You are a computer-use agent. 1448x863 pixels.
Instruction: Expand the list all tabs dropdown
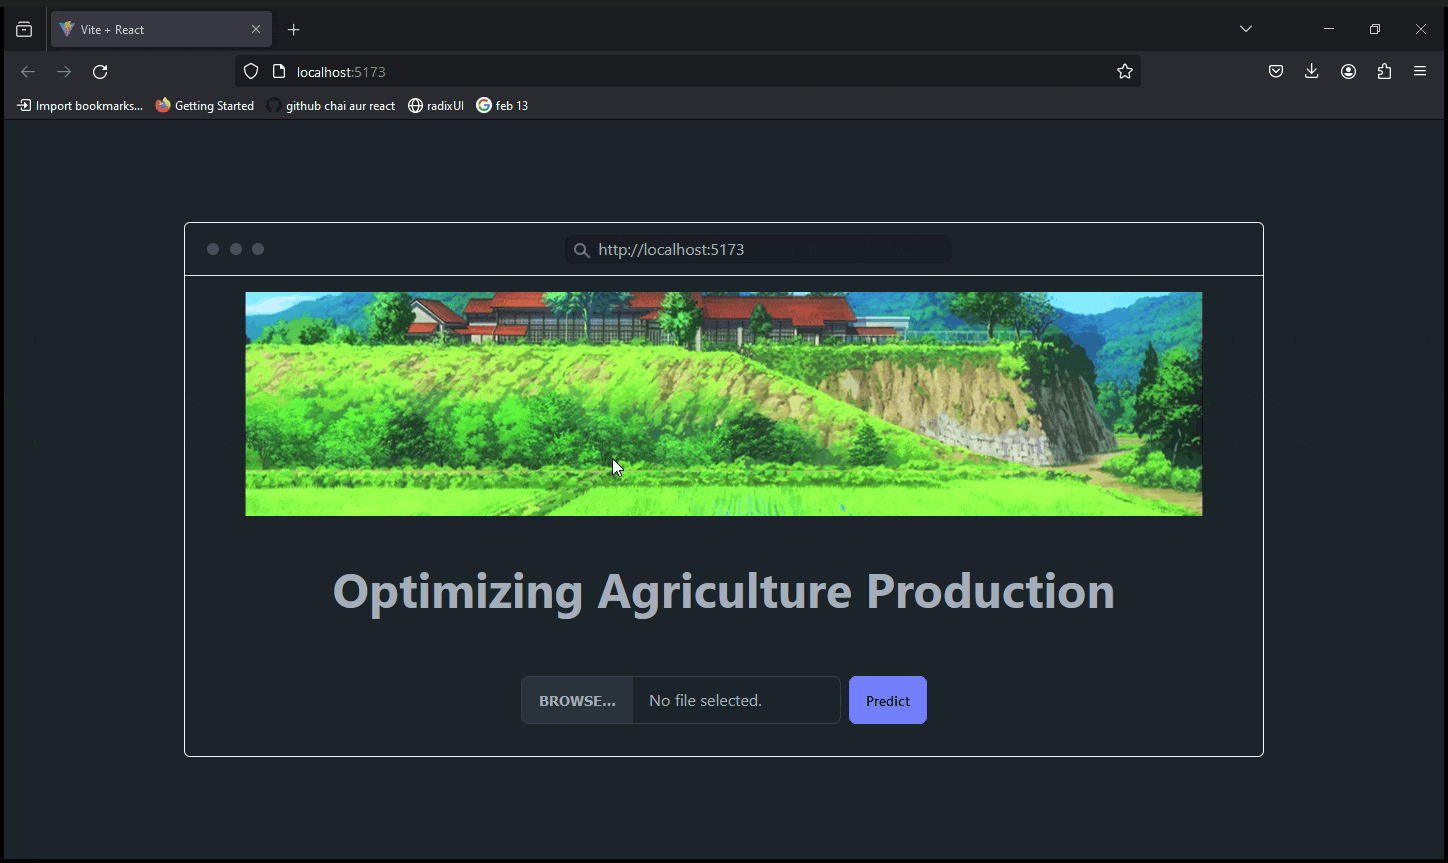[x=1245, y=29]
